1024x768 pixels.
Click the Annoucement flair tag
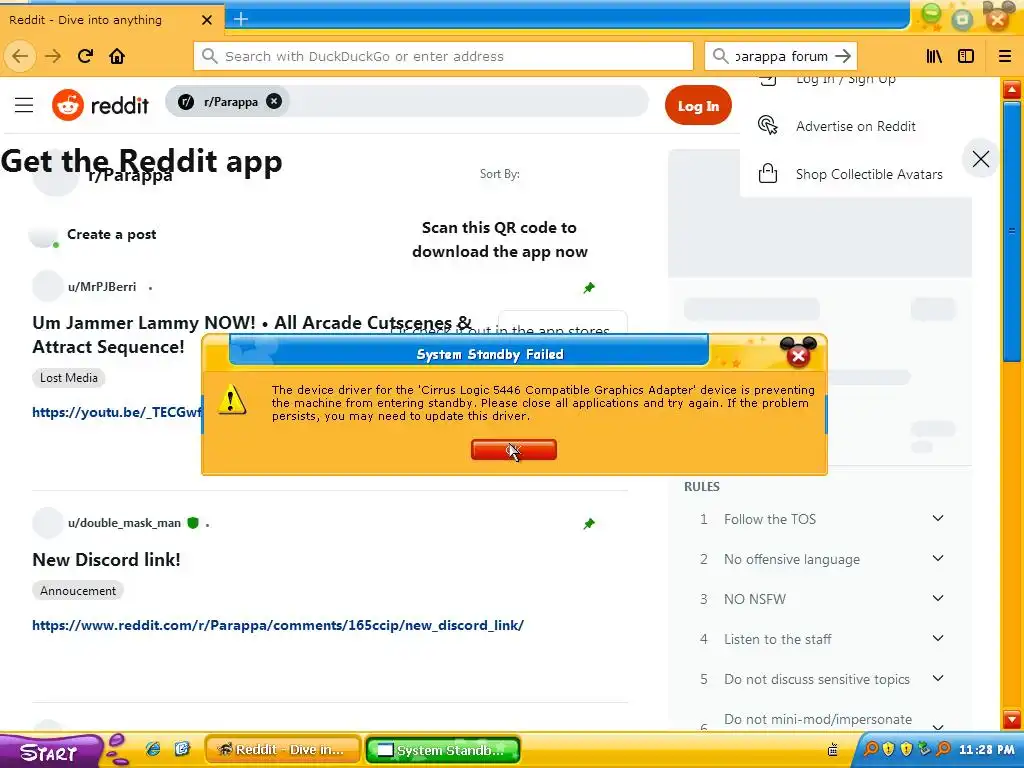[78, 590]
